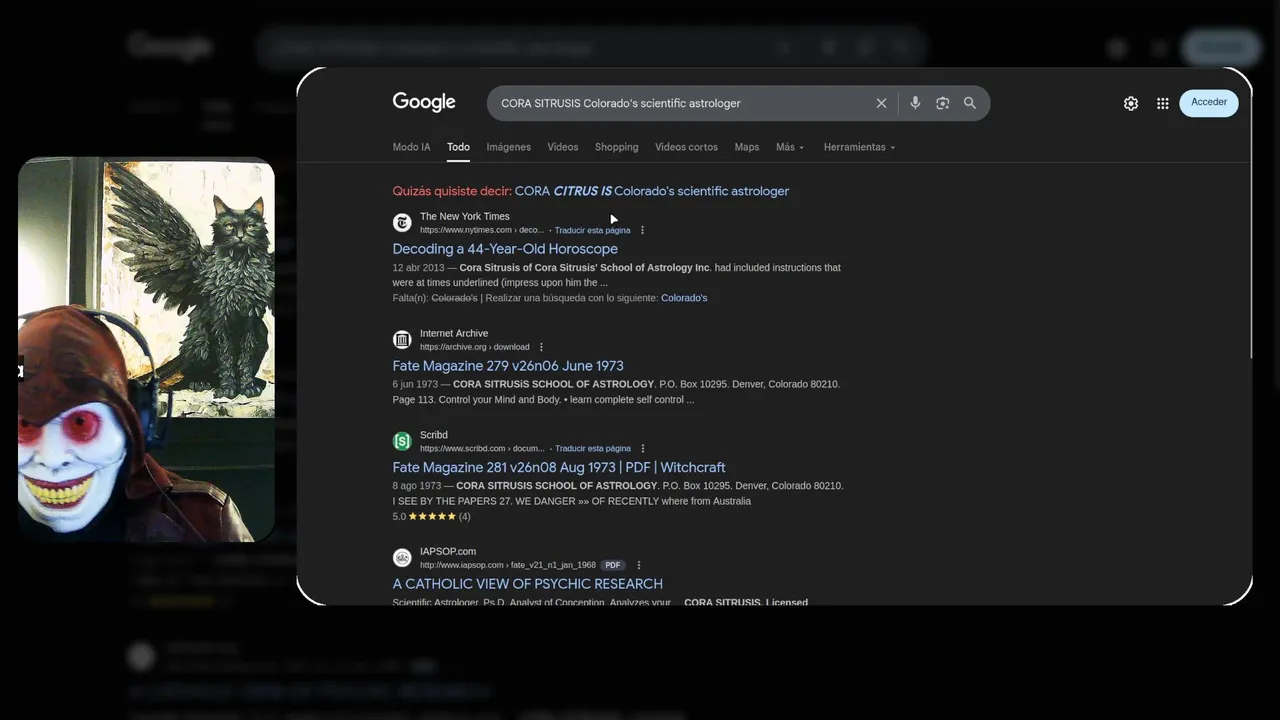Screen dimensions: 1280x720
Task: Click the Internet Archive favicon
Action: pyautogui.click(x=402, y=340)
